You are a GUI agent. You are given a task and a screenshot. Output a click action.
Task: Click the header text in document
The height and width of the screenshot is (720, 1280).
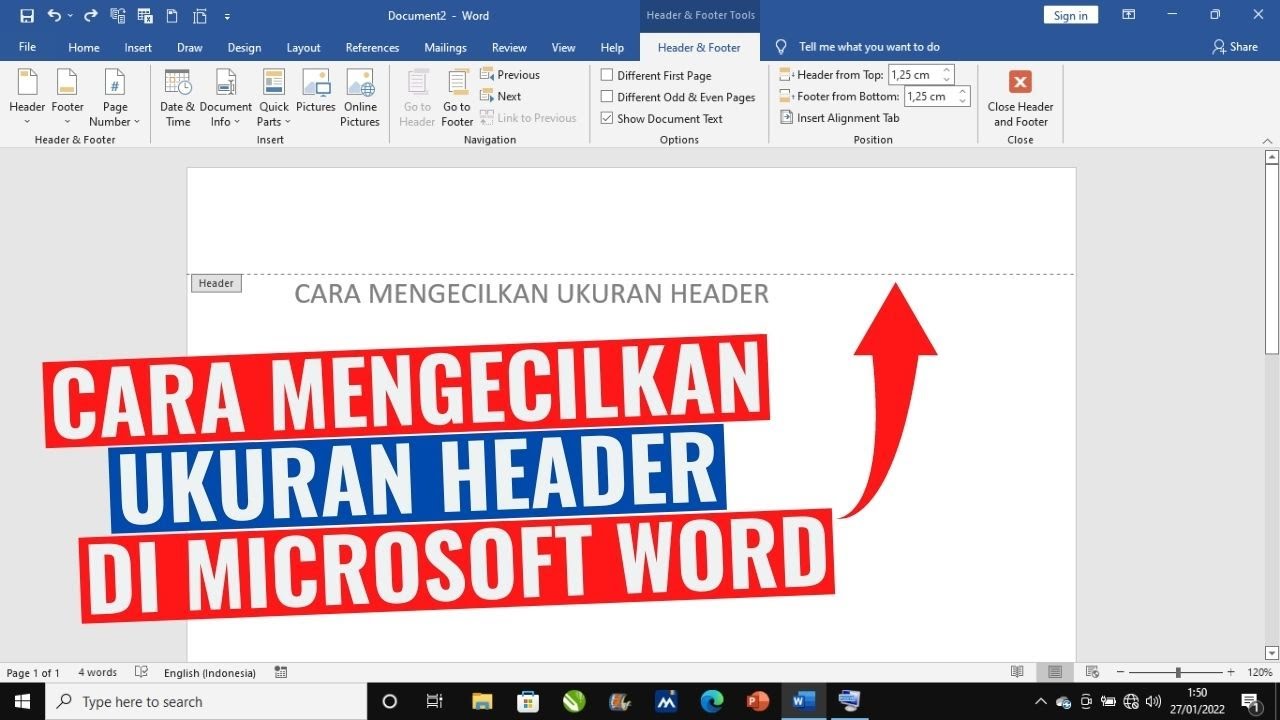click(x=531, y=294)
